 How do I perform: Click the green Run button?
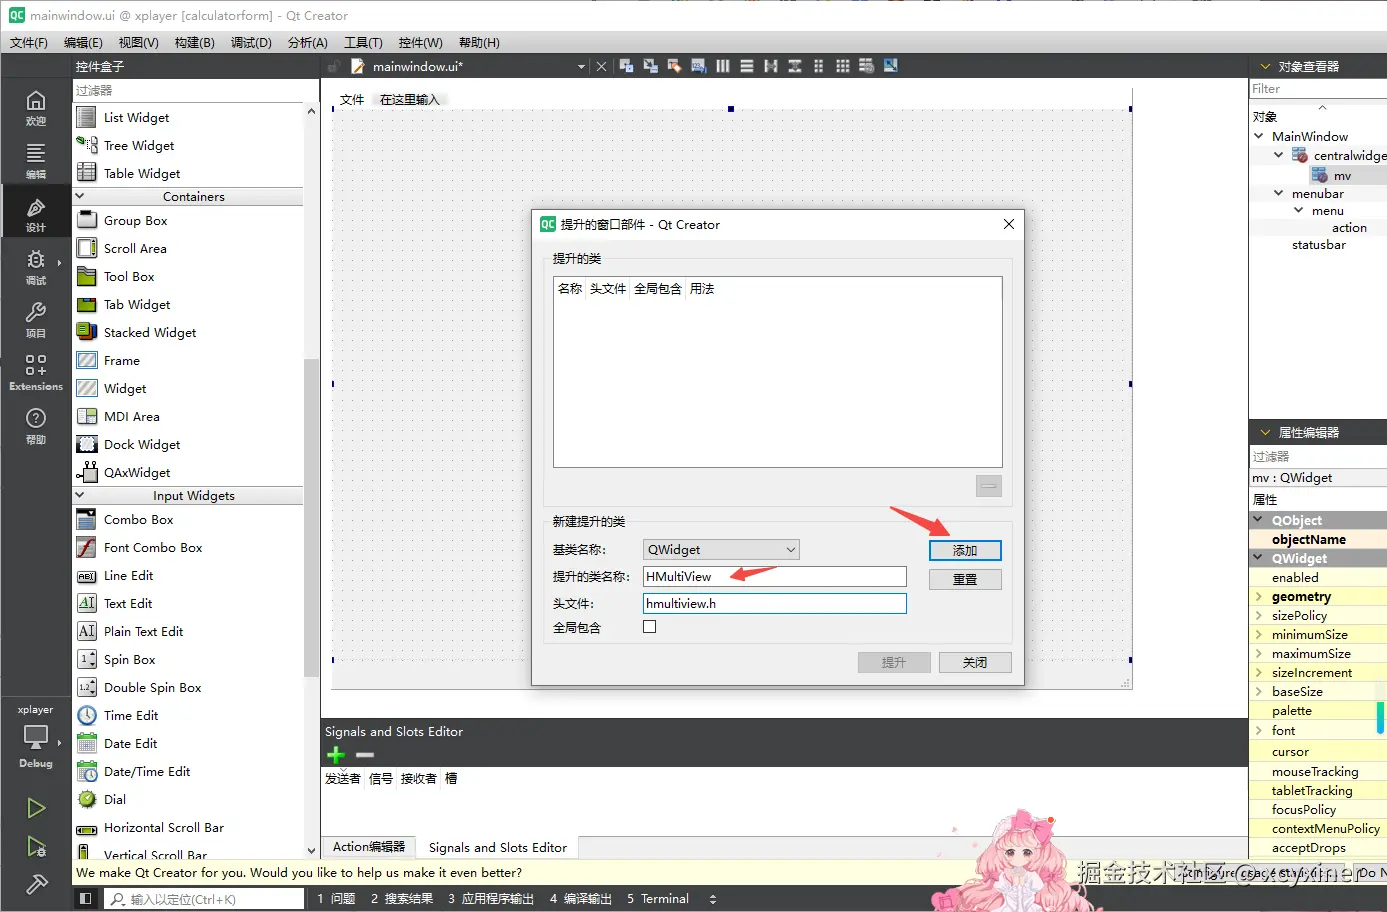click(x=36, y=808)
